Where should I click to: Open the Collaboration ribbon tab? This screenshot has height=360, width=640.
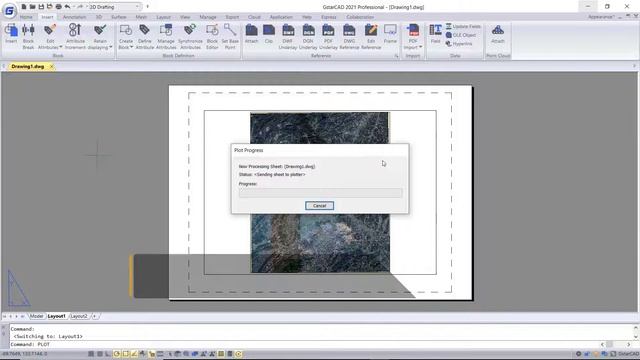click(360, 17)
